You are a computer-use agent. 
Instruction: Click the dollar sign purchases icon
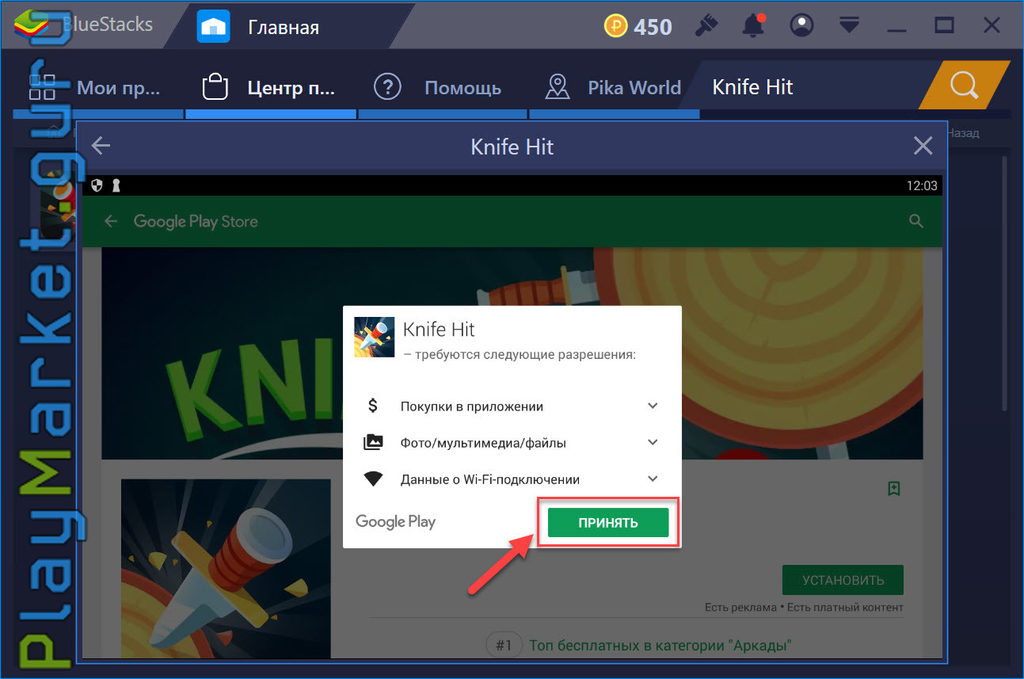click(x=373, y=406)
